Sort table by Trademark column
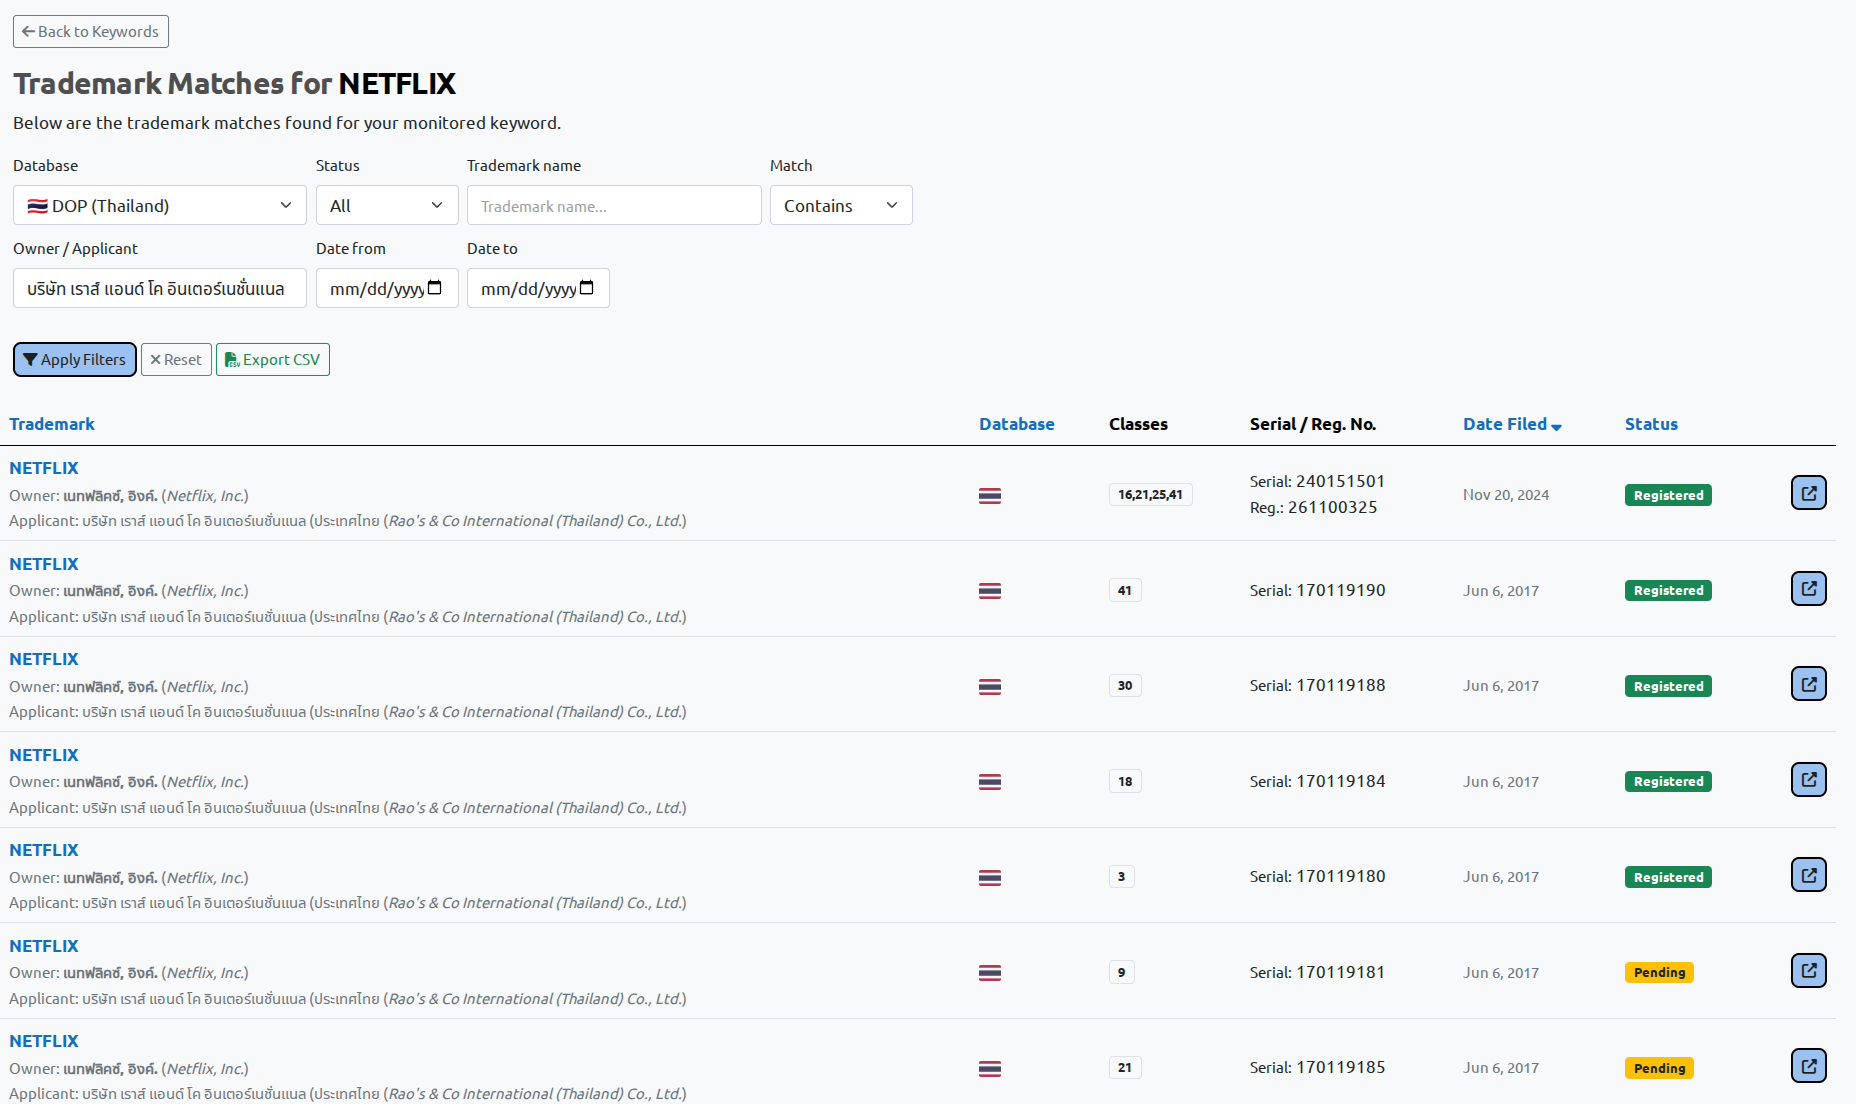Image resolution: width=1856 pixels, height=1104 pixels. coord(52,424)
